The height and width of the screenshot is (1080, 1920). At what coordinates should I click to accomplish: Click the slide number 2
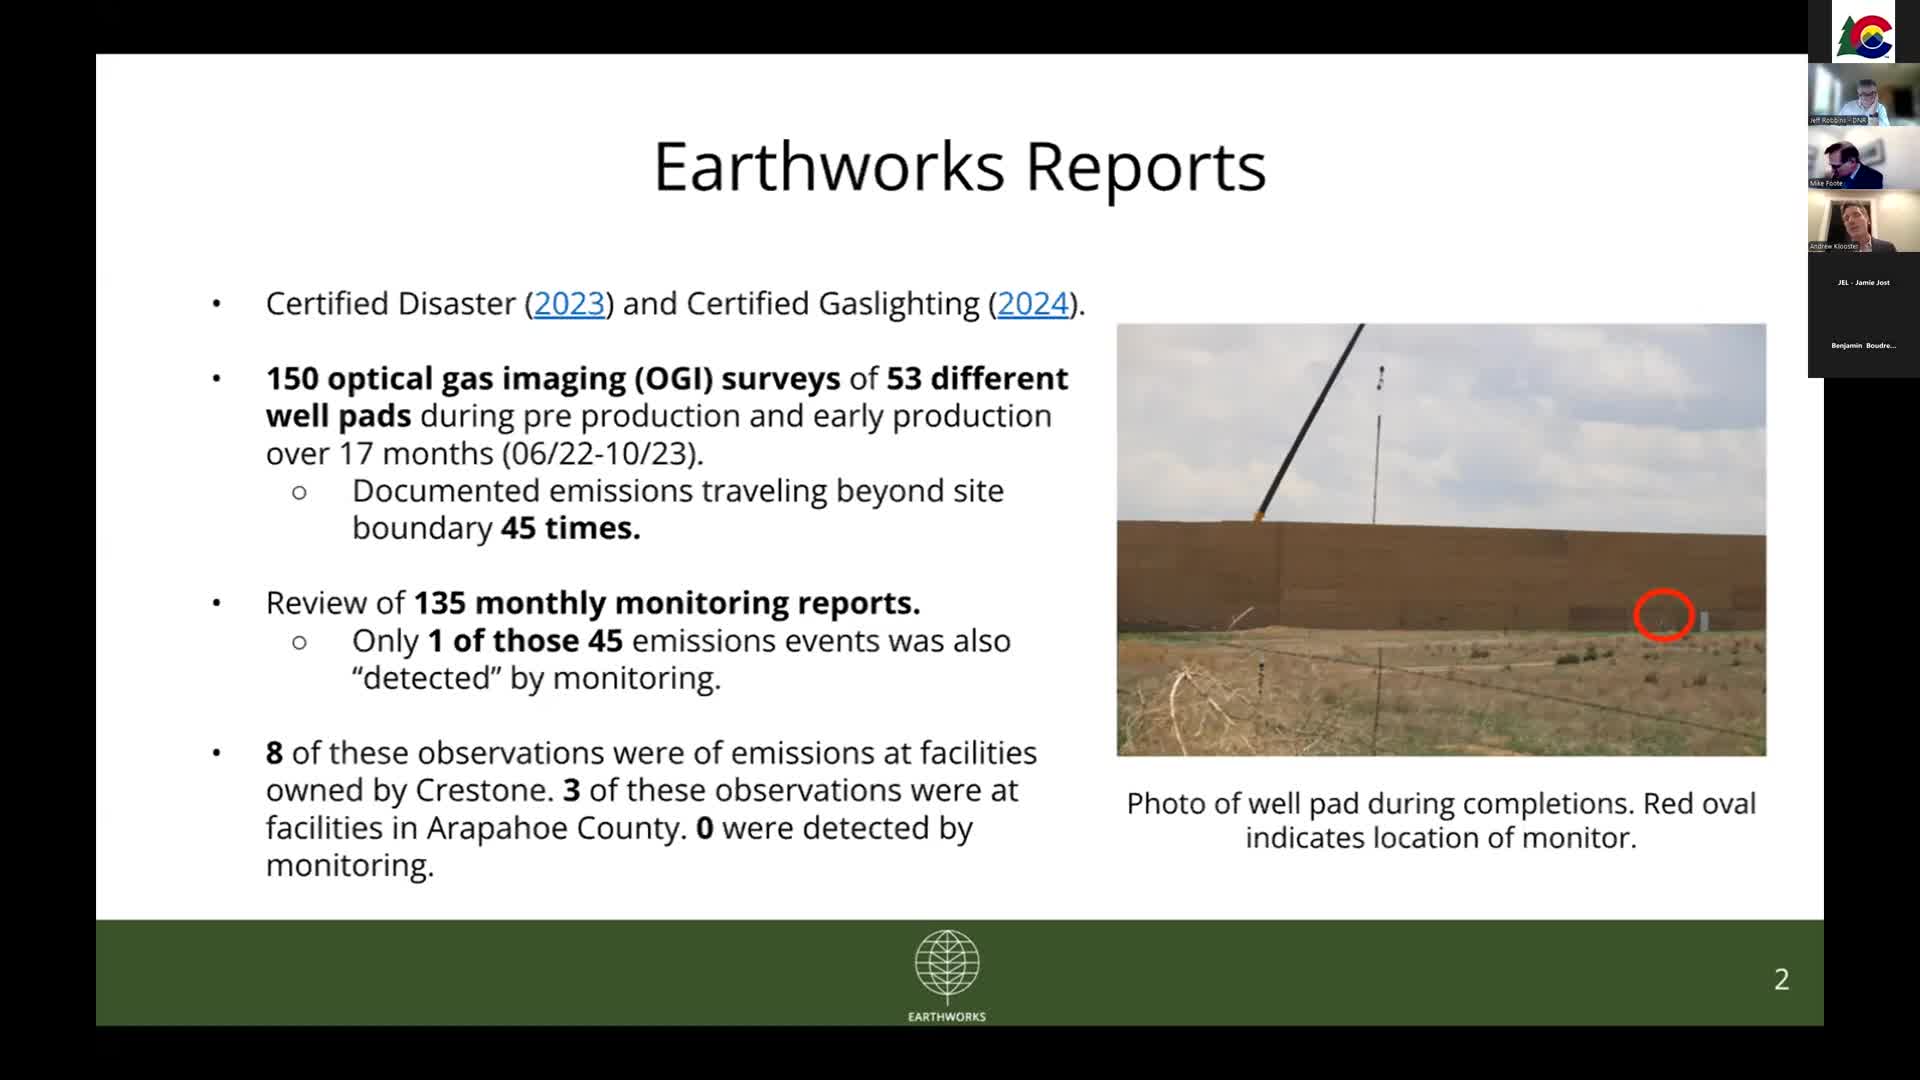tap(1781, 979)
